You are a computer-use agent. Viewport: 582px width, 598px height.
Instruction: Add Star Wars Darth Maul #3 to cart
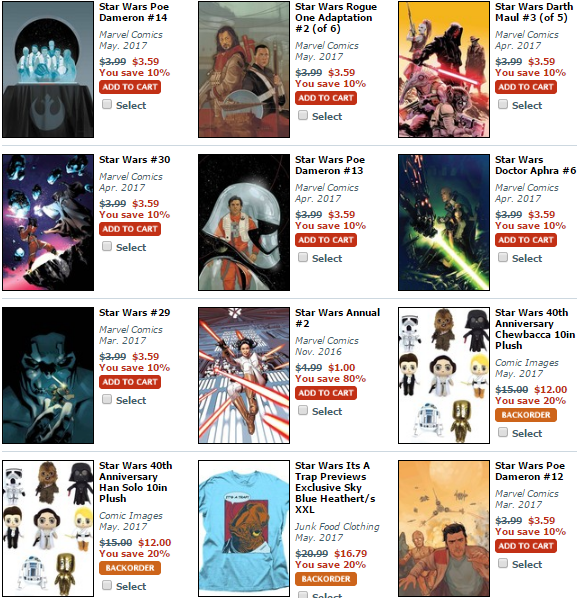coord(526,87)
